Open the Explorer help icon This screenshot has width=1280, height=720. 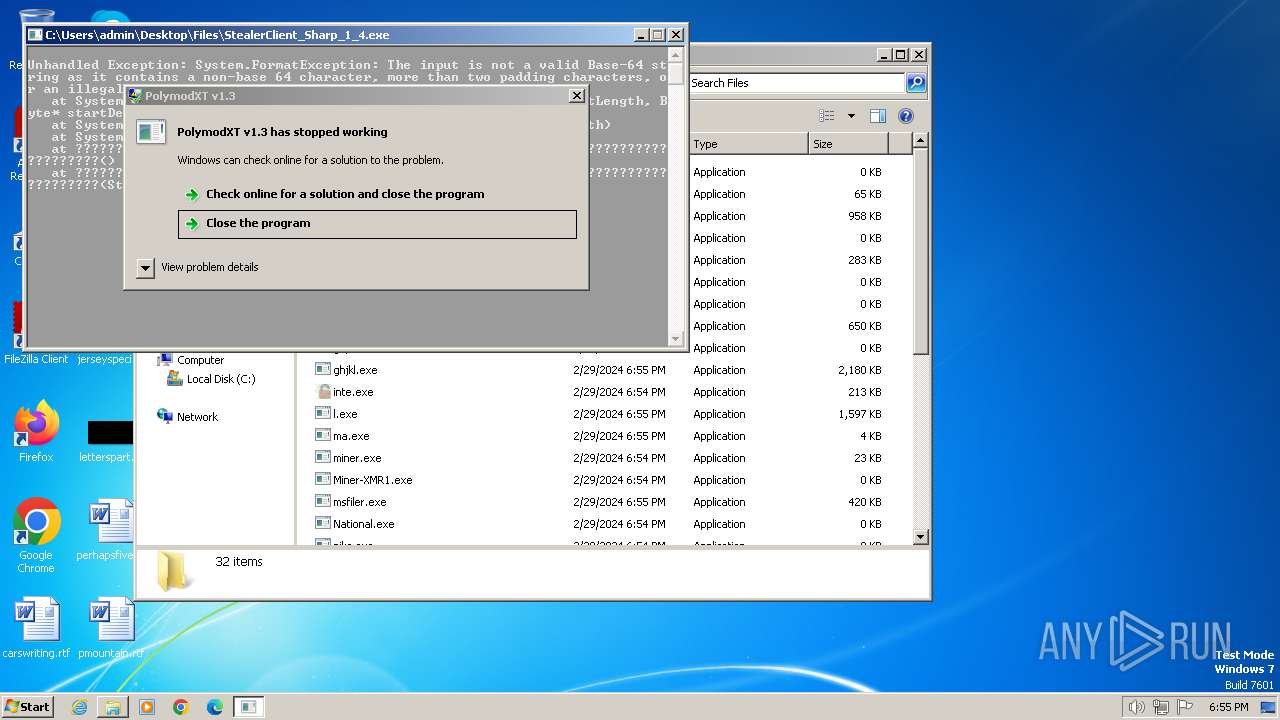(x=905, y=116)
